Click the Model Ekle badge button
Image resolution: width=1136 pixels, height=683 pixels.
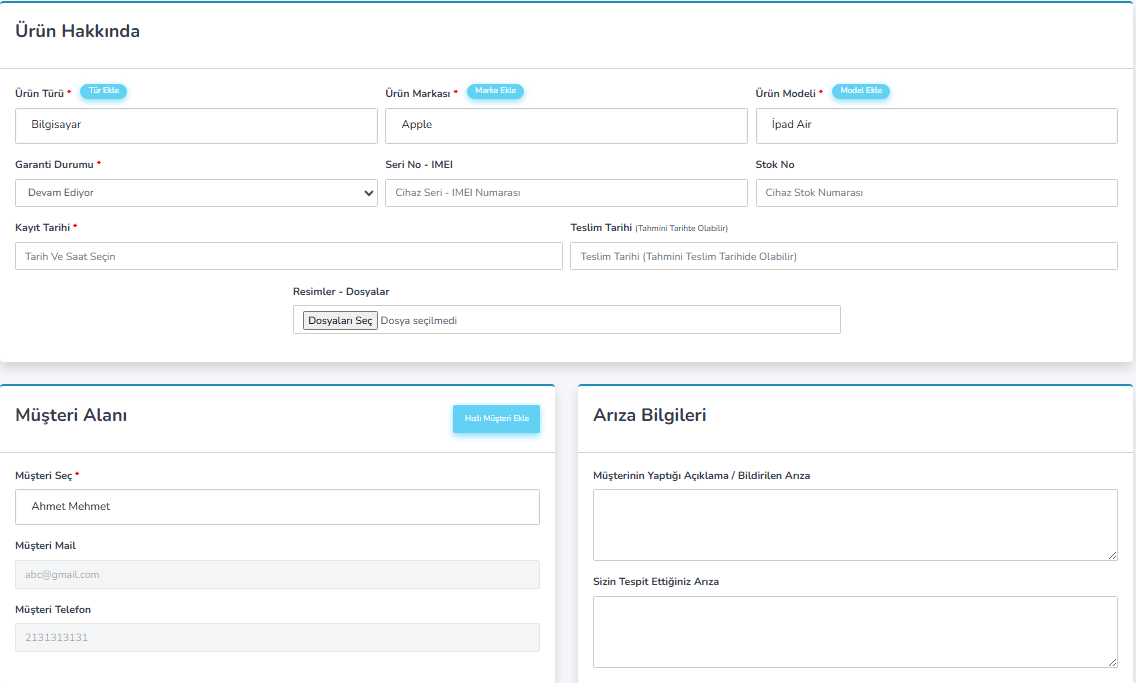(860, 91)
